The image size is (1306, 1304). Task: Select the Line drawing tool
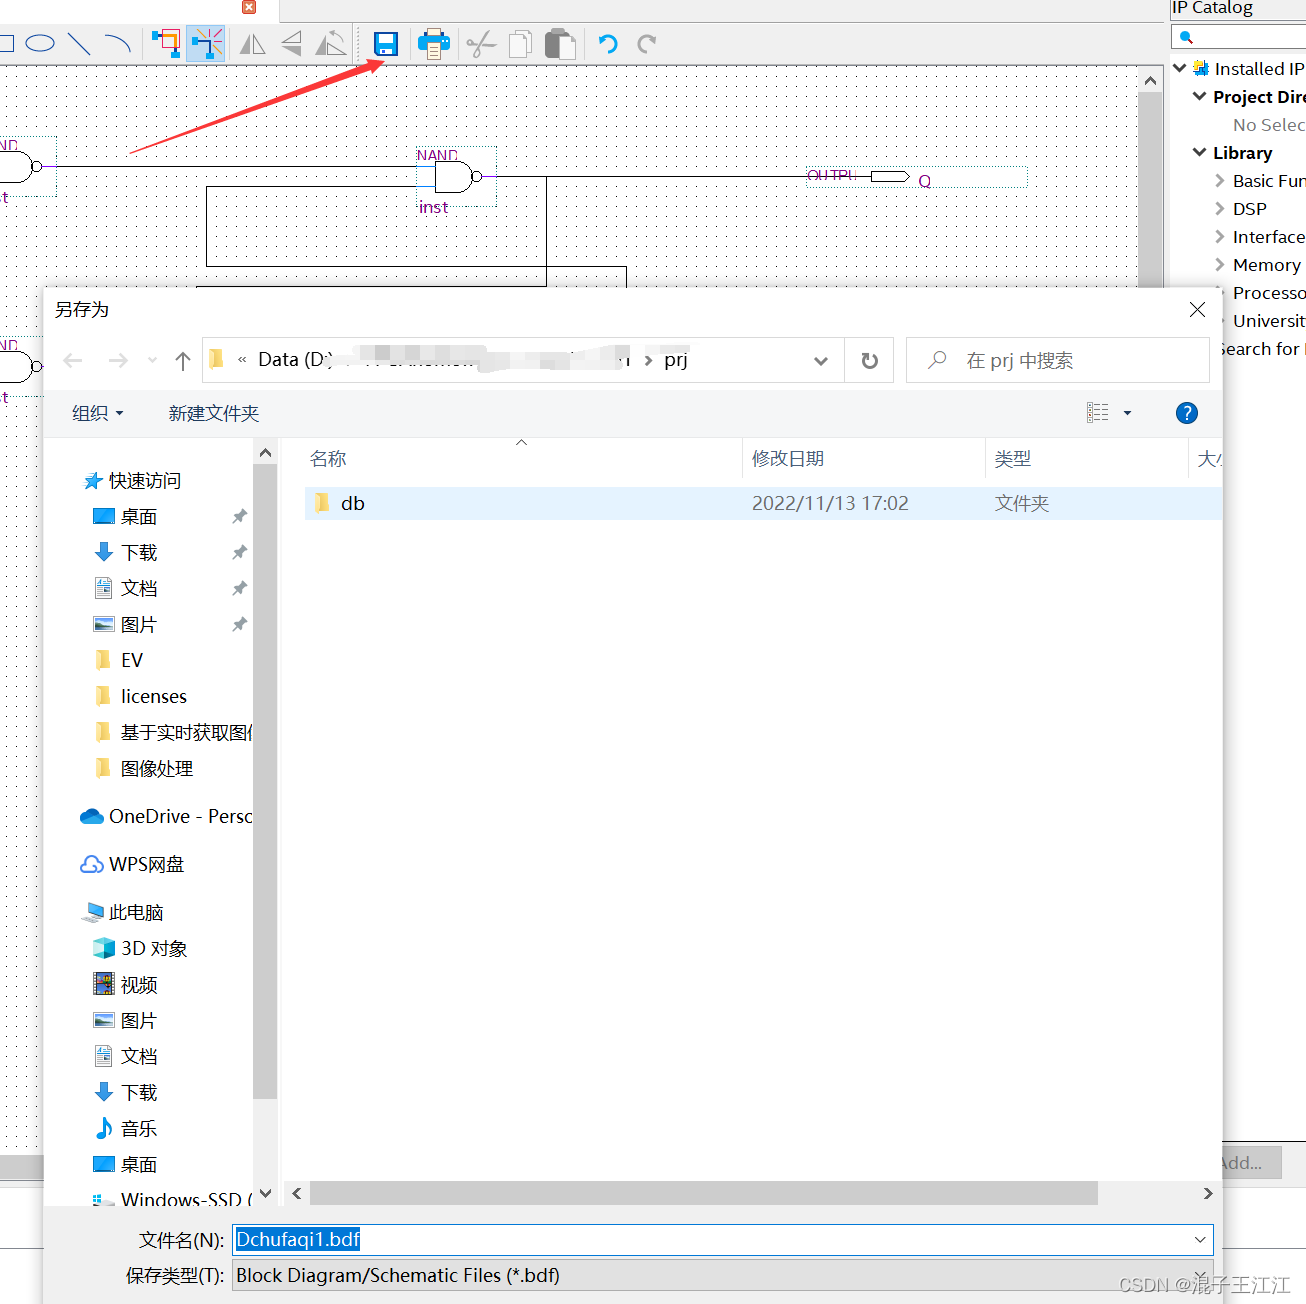pyautogui.click(x=79, y=44)
